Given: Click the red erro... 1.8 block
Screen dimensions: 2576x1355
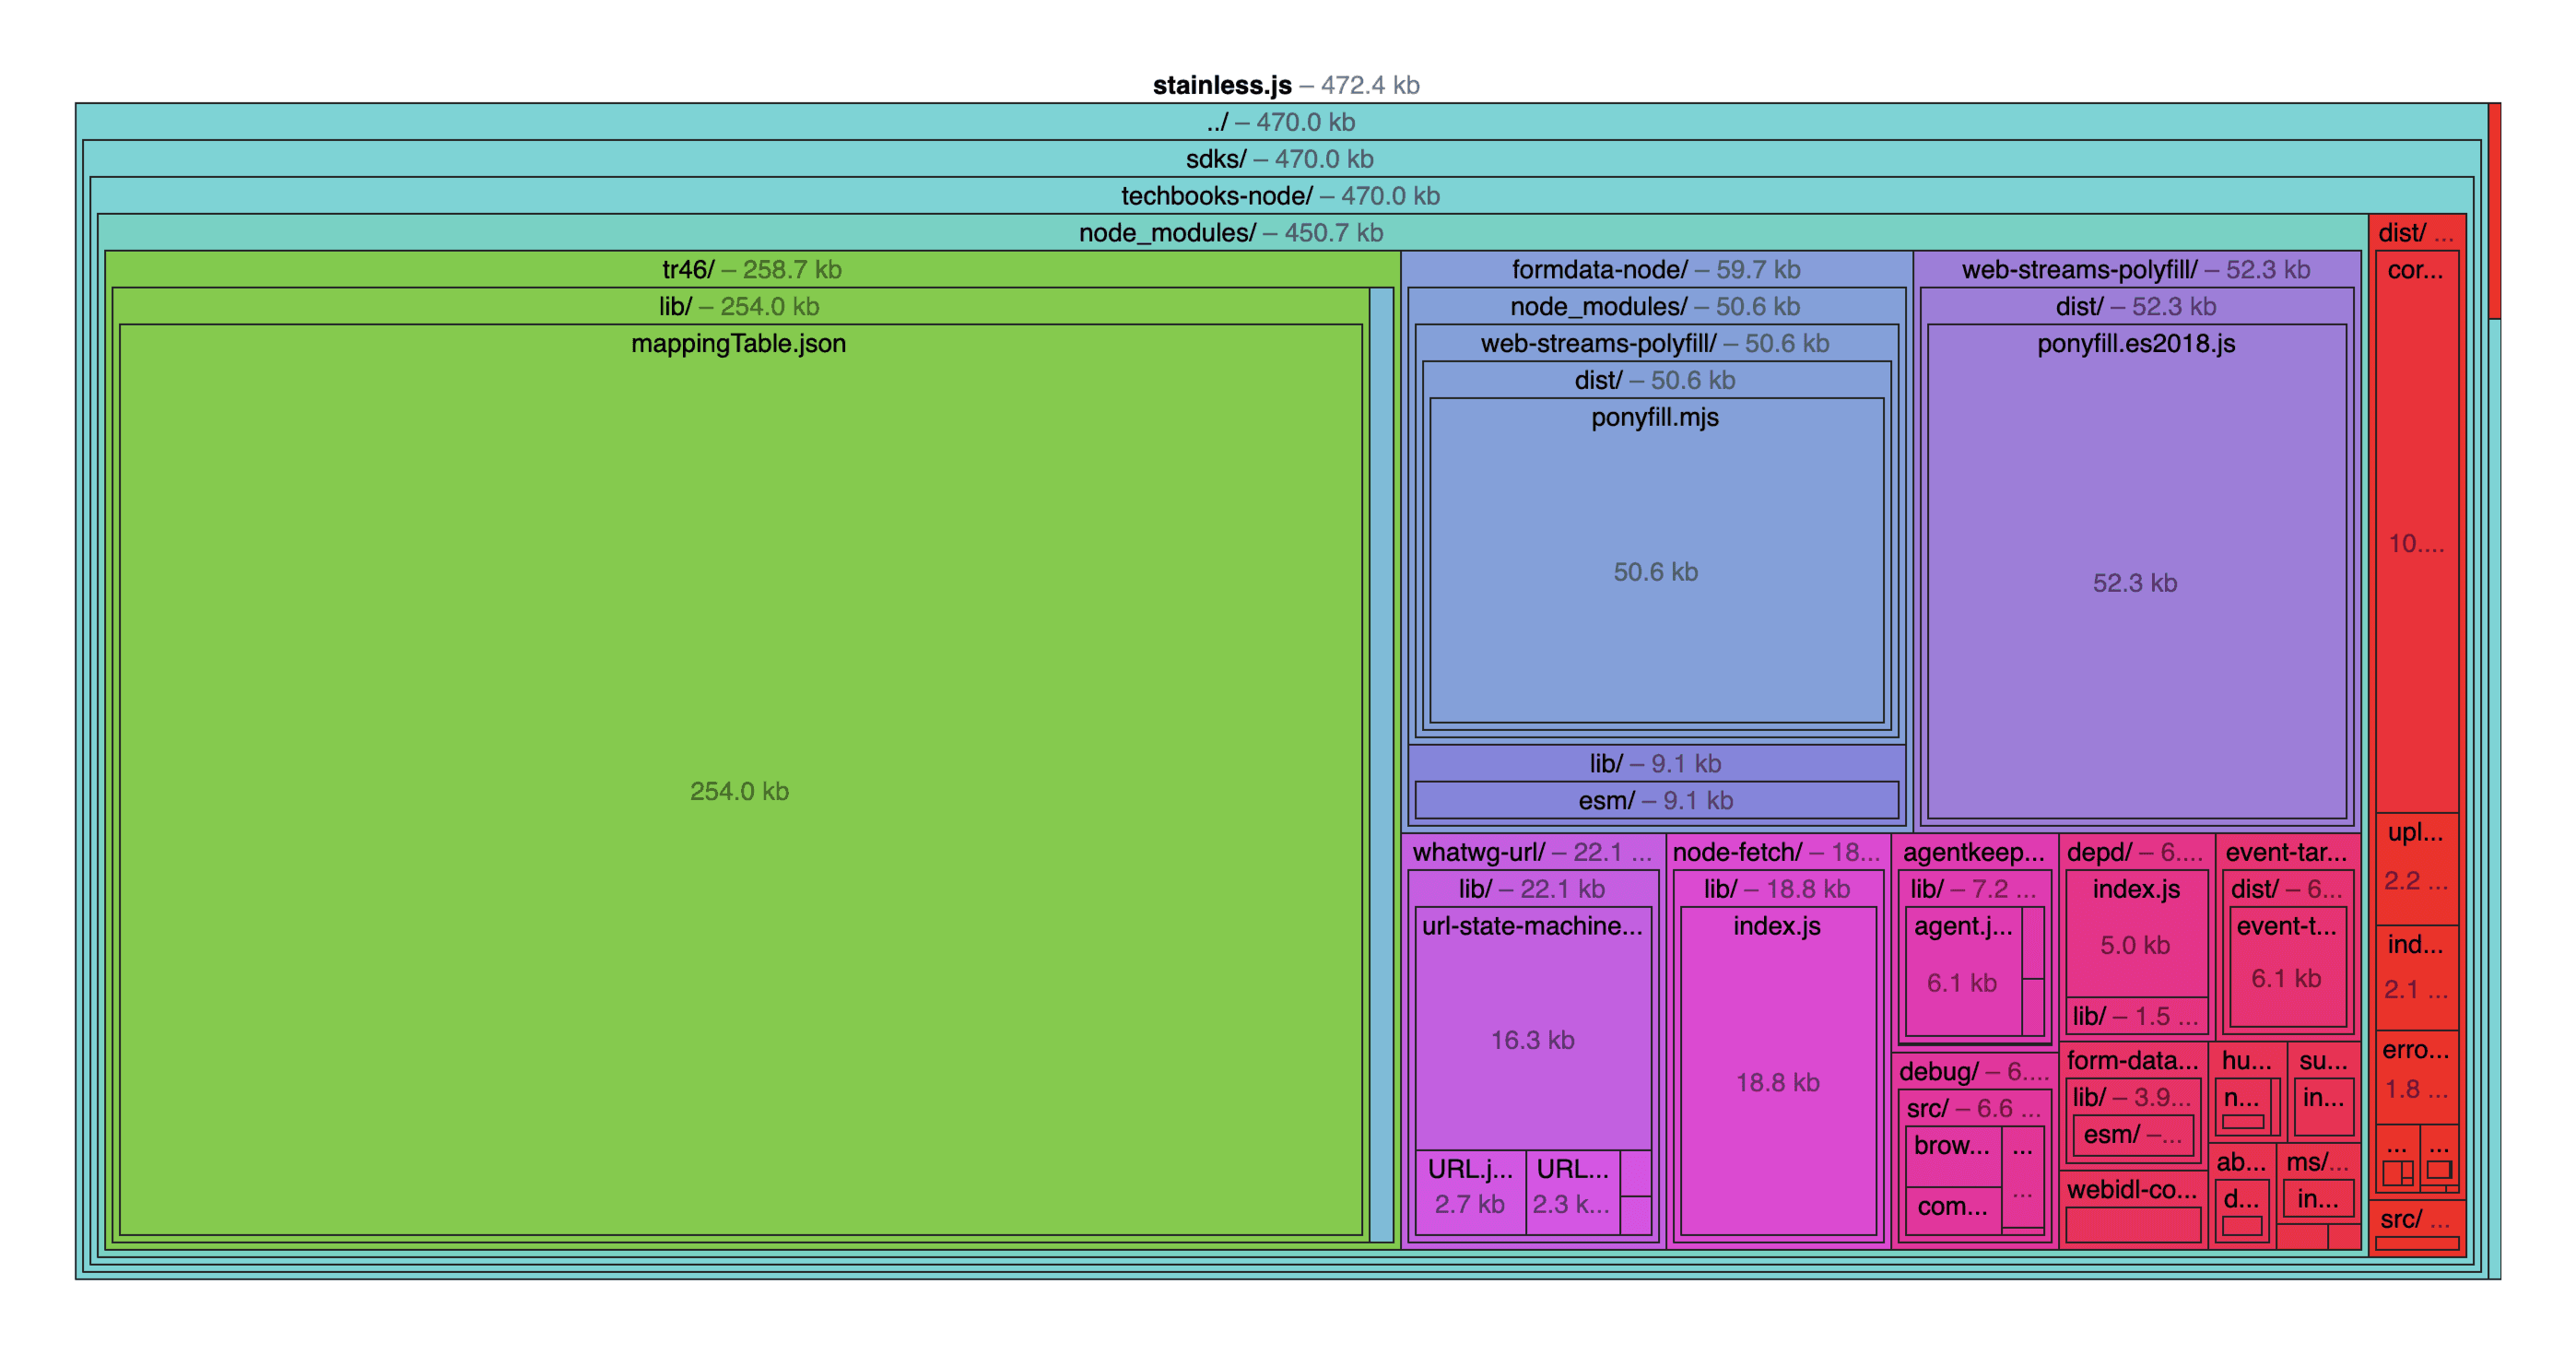Looking at the screenshot, I should [2417, 1078].
